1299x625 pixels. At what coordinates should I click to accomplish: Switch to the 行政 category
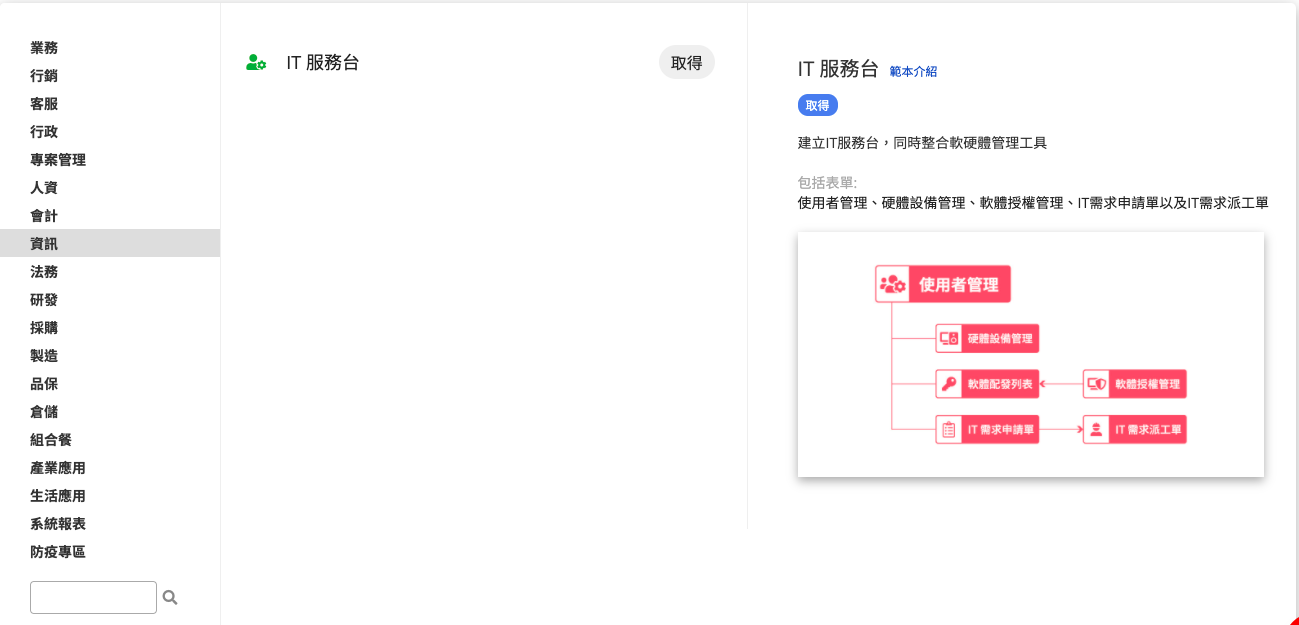(44, 132)
